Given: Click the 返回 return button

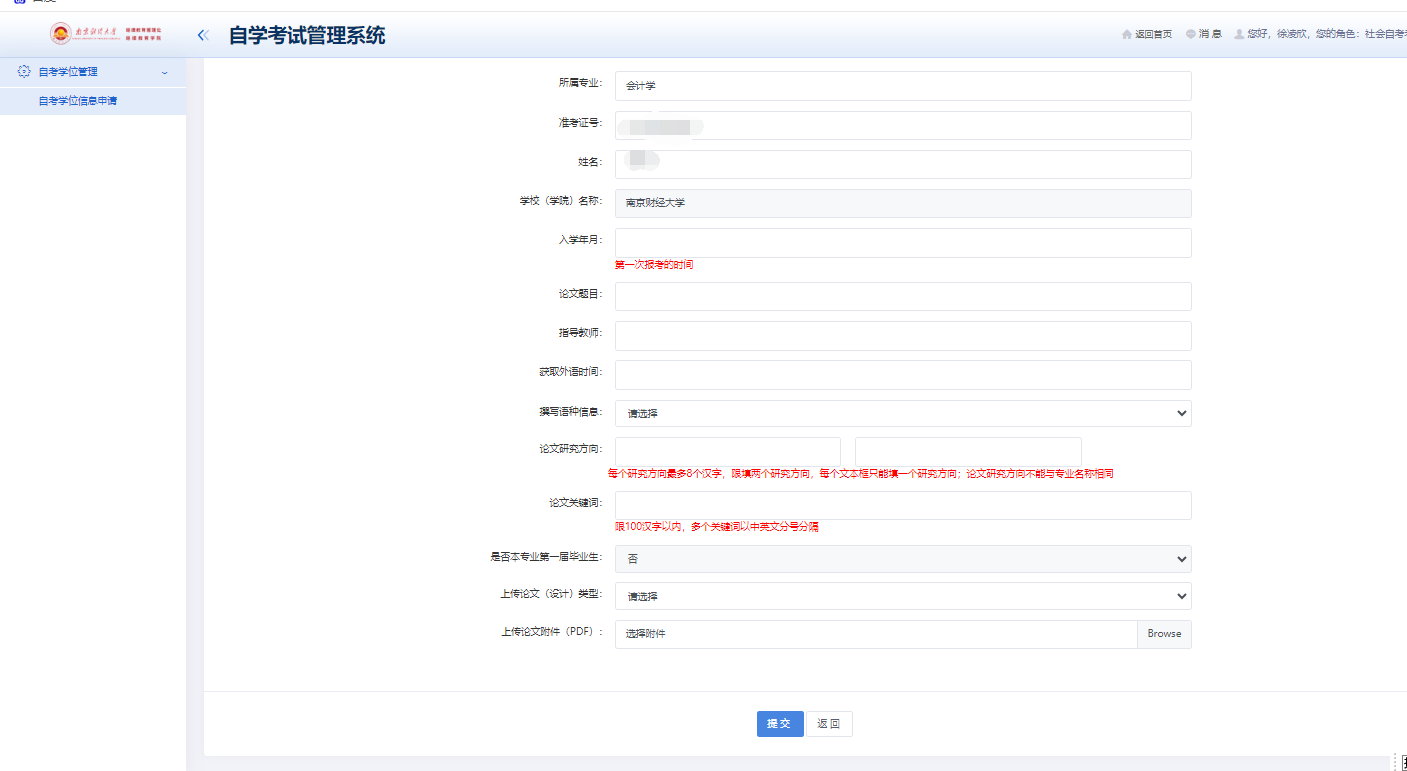Looking at the screenshot, I should click(x=829, y=723).
